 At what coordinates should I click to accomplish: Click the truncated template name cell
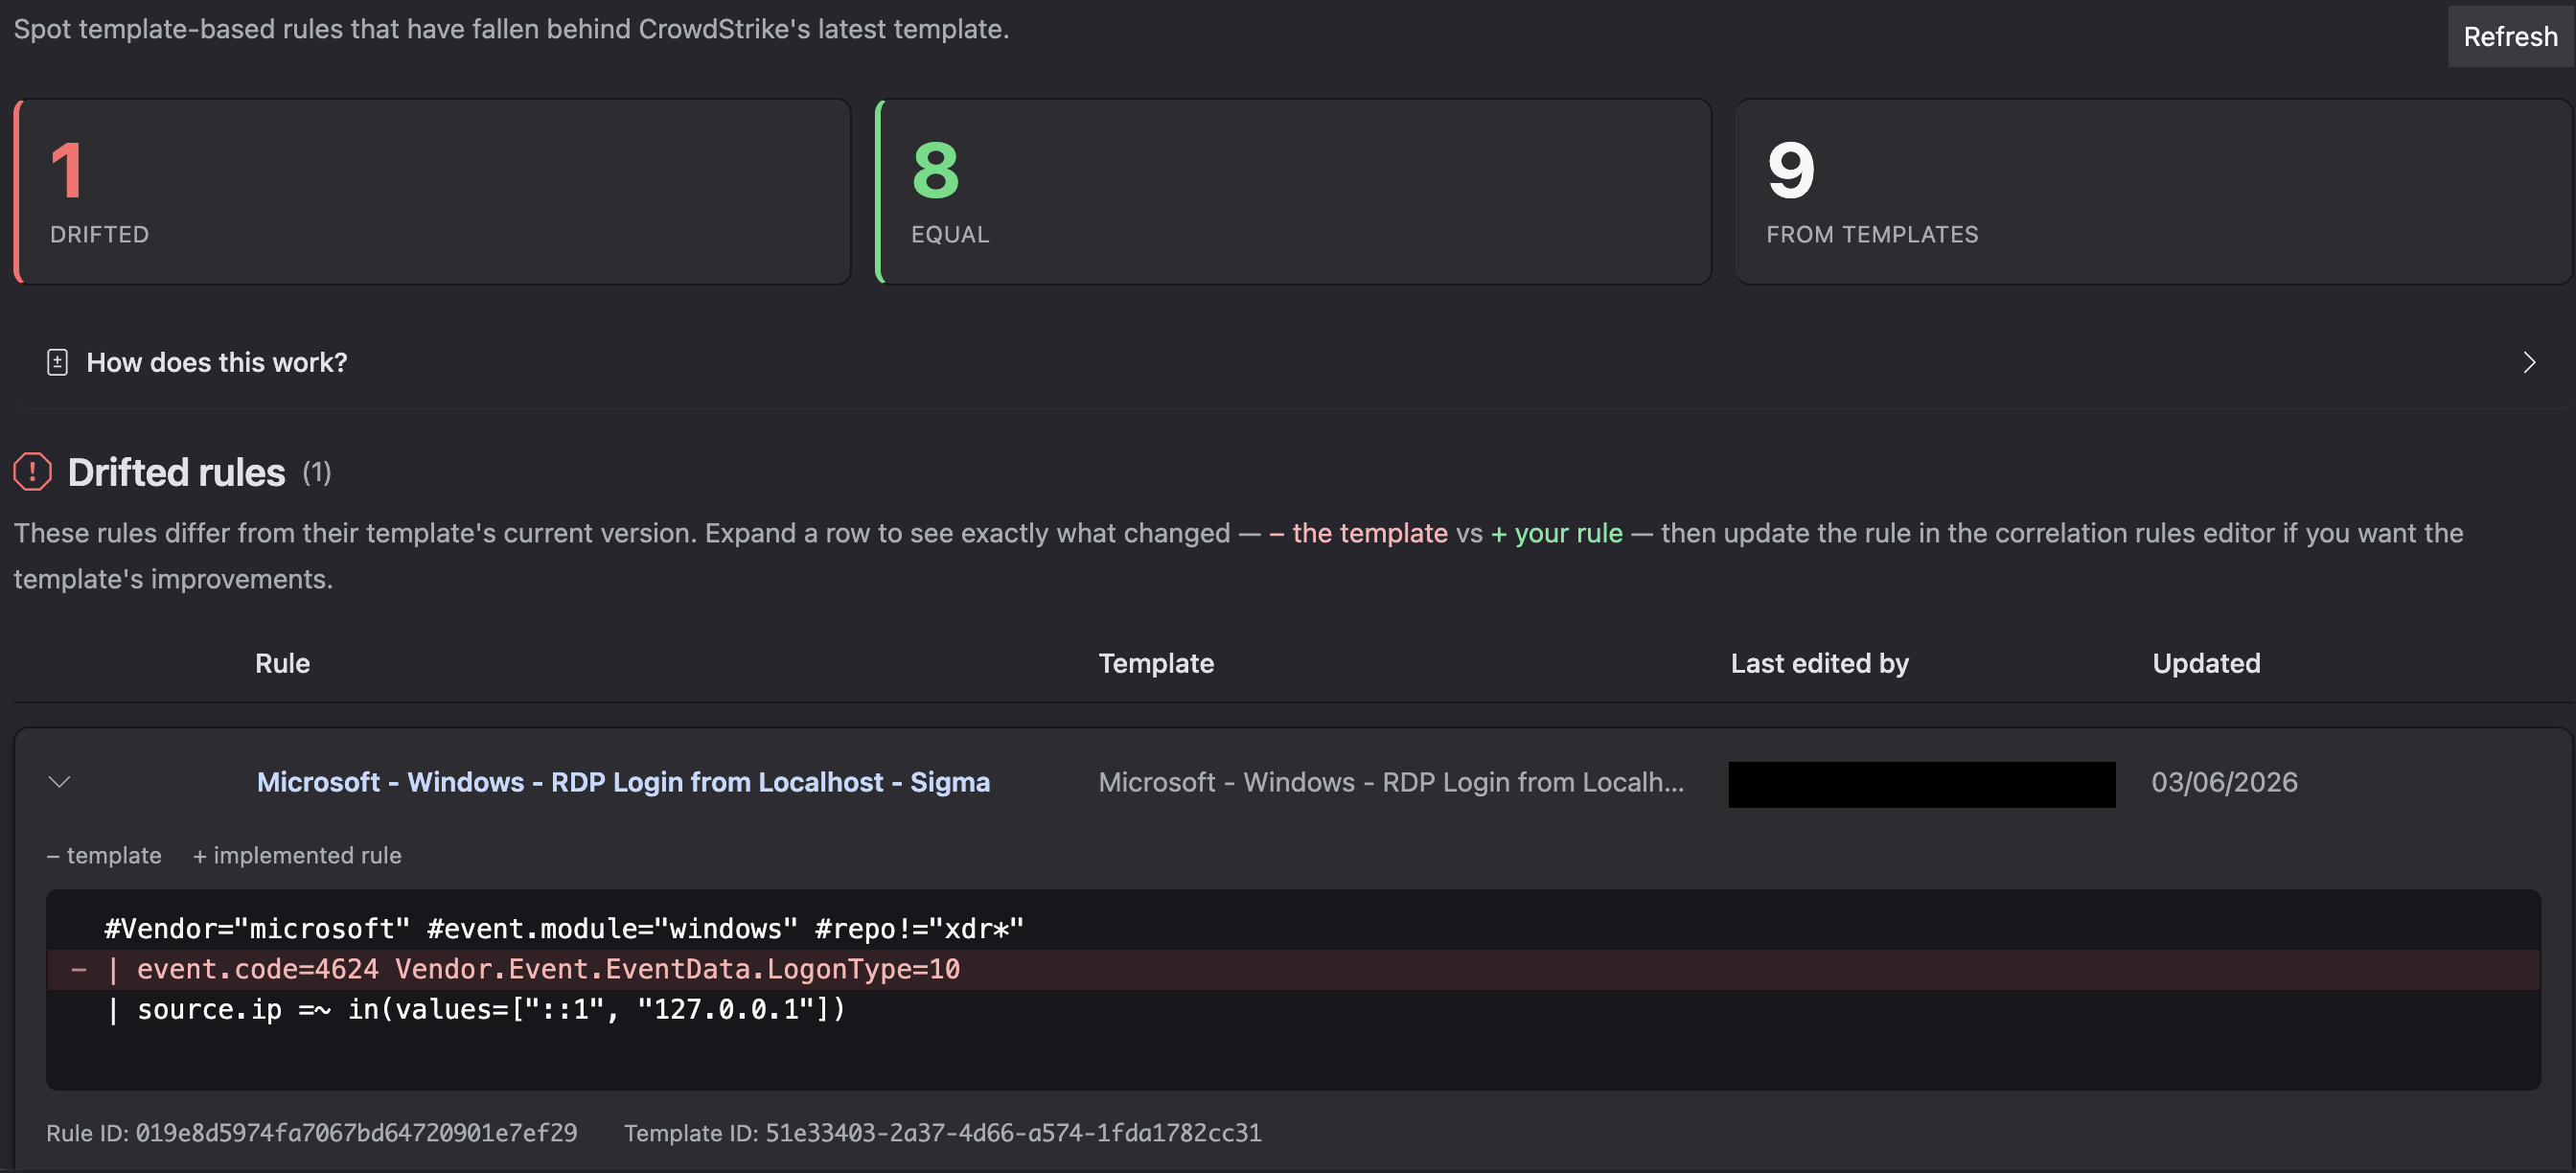1391,782
